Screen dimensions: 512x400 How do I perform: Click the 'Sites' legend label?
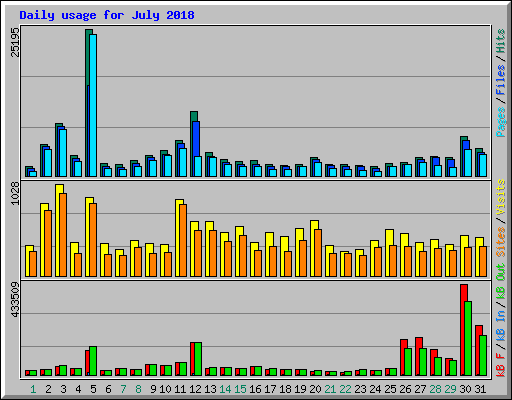tap(501, 242)
